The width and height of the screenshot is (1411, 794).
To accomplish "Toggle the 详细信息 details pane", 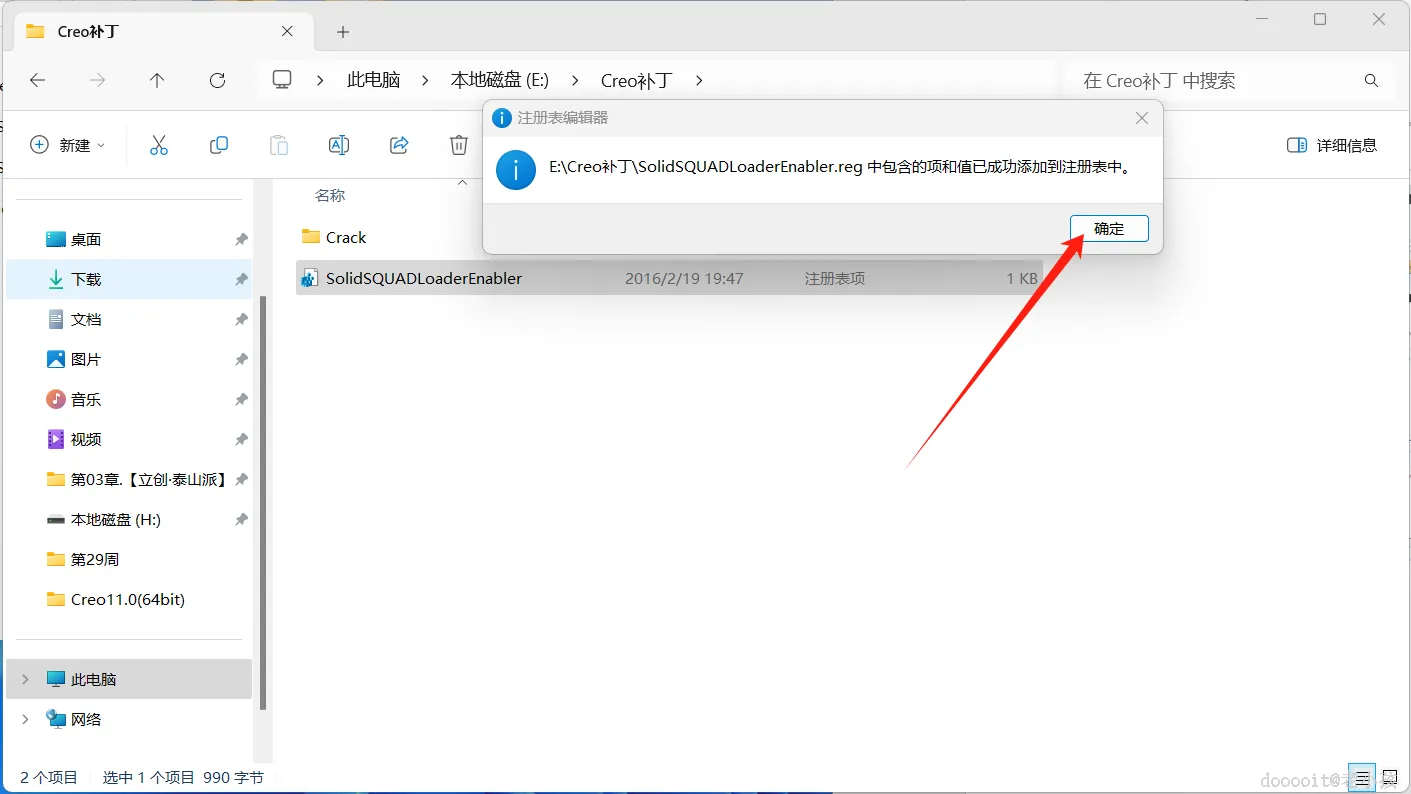I will (1331, 145).
